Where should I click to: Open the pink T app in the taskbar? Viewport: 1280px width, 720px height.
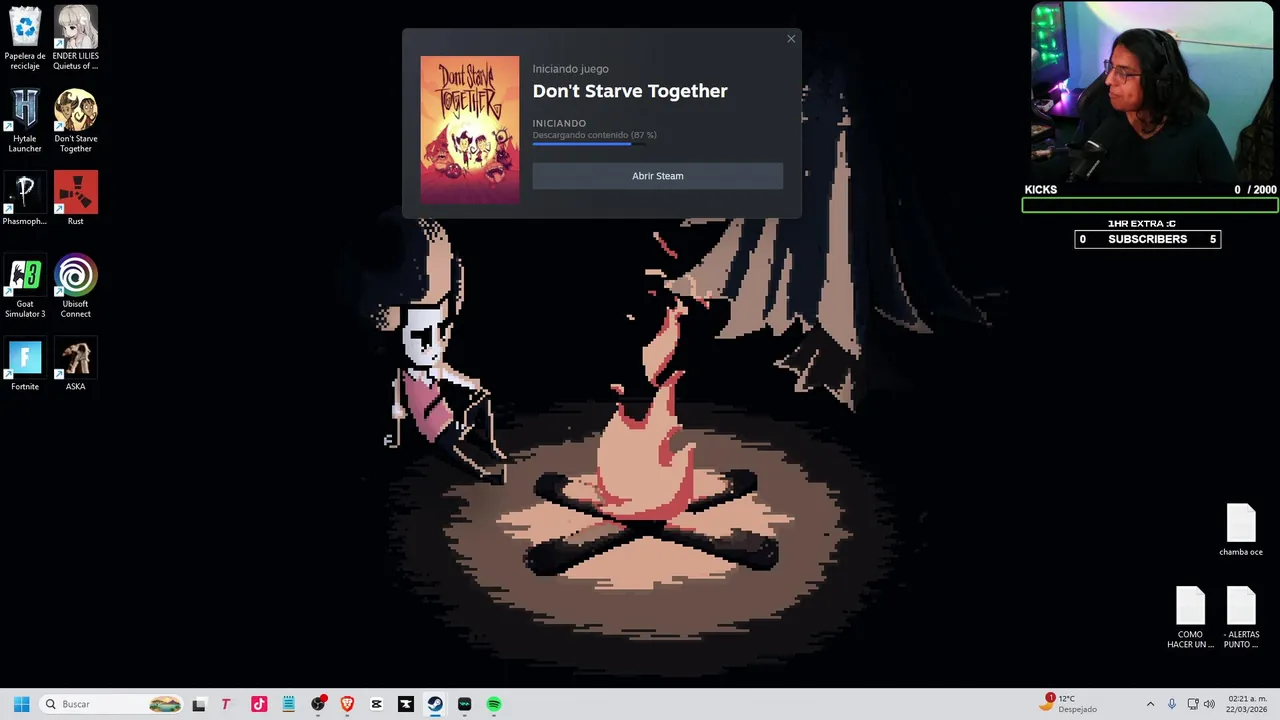(226, 704)
